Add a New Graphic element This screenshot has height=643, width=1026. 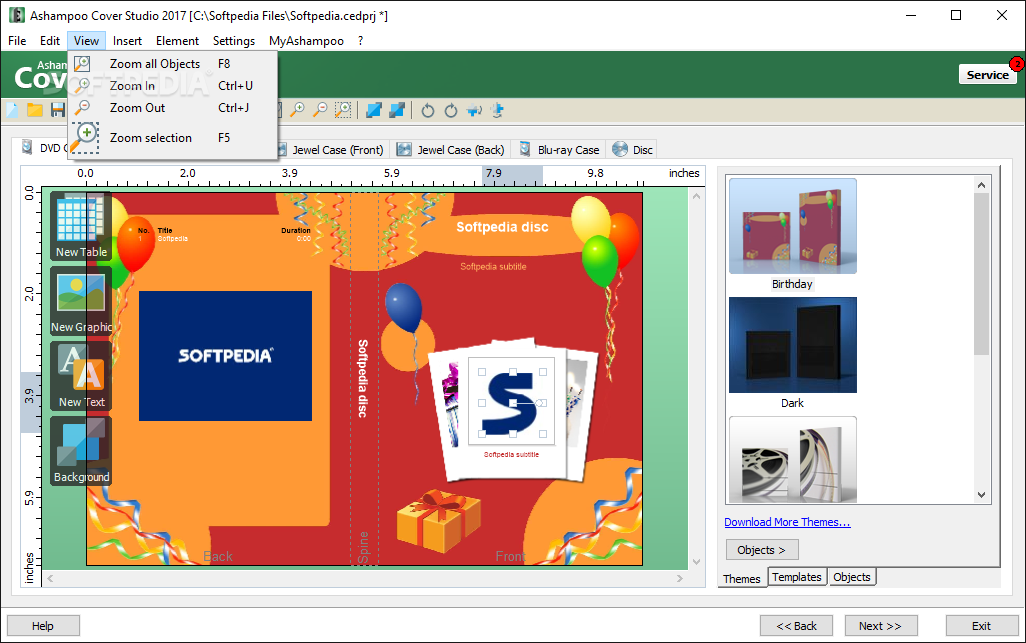[x=81, y=302]
